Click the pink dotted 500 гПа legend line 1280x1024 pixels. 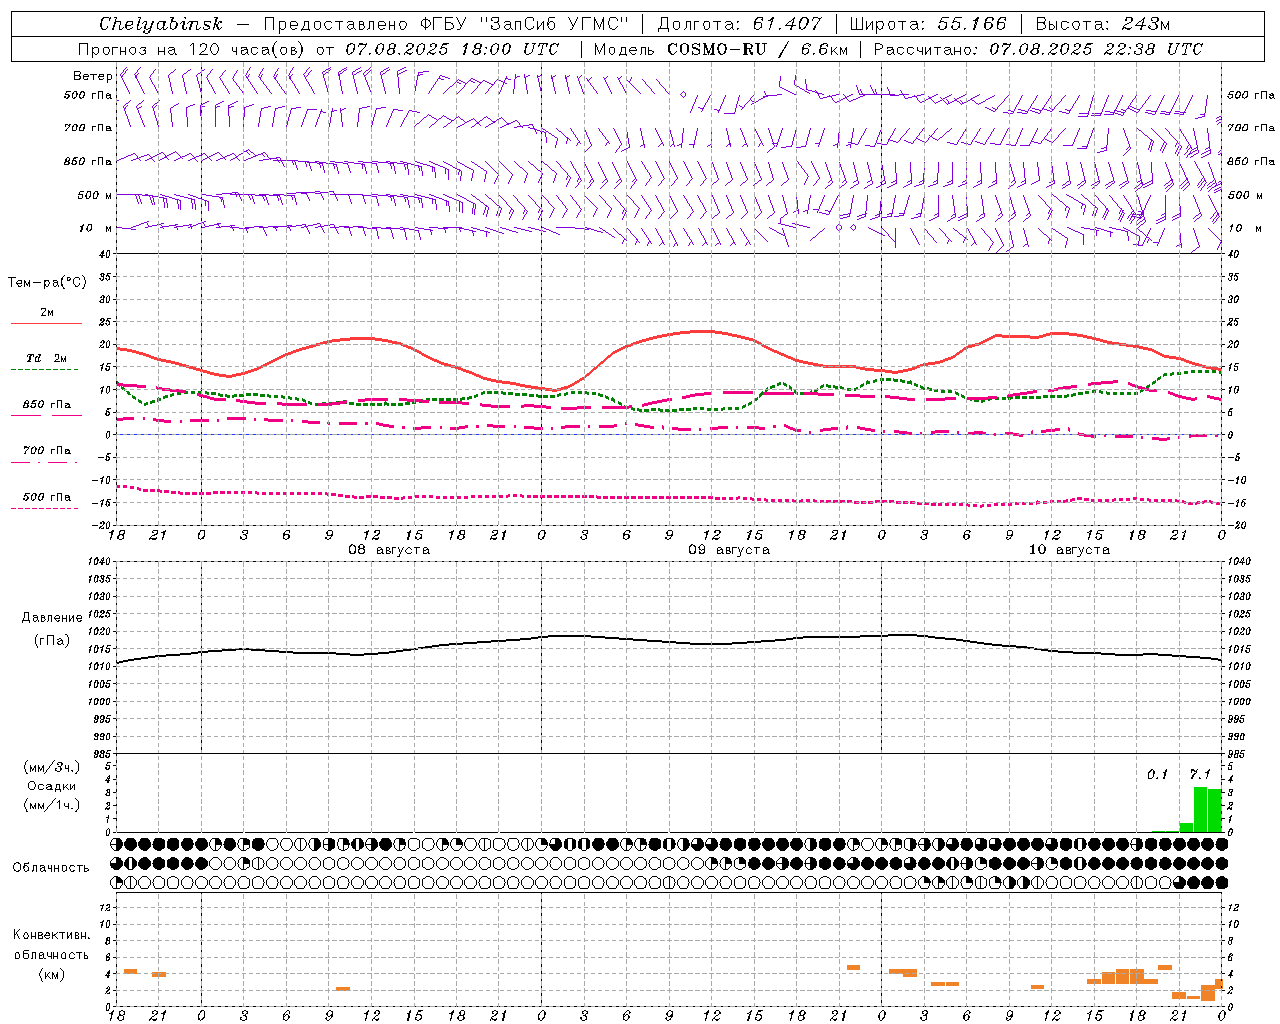pyautogui.click(x=44, y=508)
